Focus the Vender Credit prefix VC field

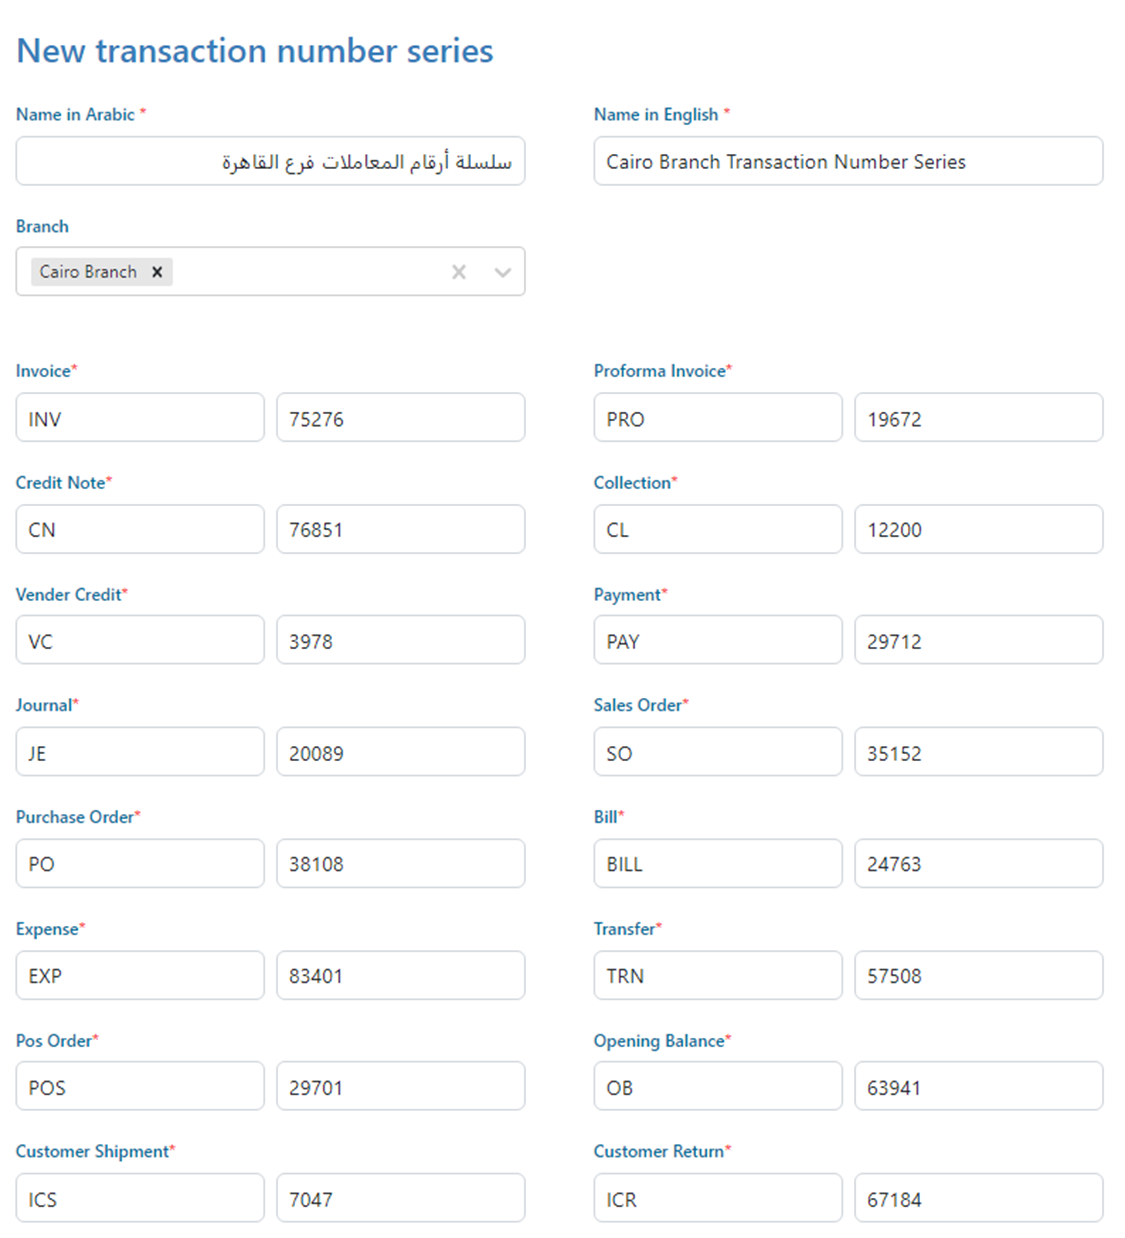click(140, 640)
